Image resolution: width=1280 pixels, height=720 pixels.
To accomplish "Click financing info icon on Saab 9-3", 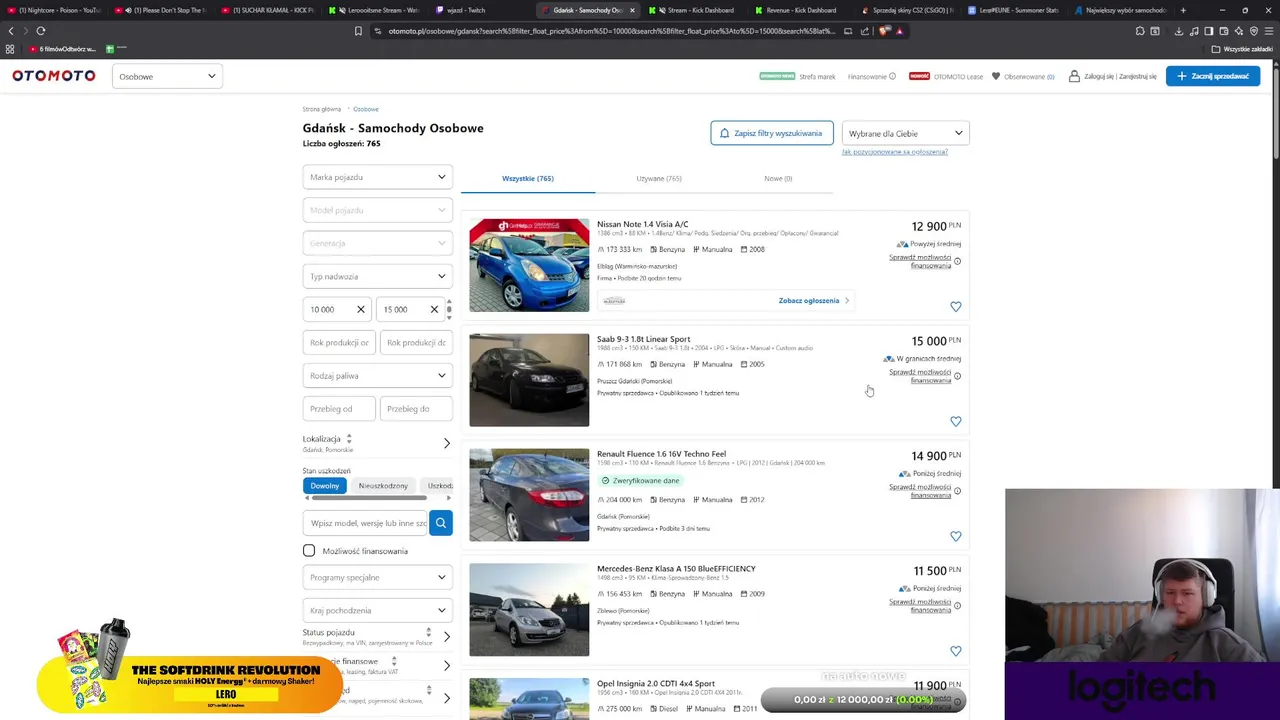I will pos(957,376).
